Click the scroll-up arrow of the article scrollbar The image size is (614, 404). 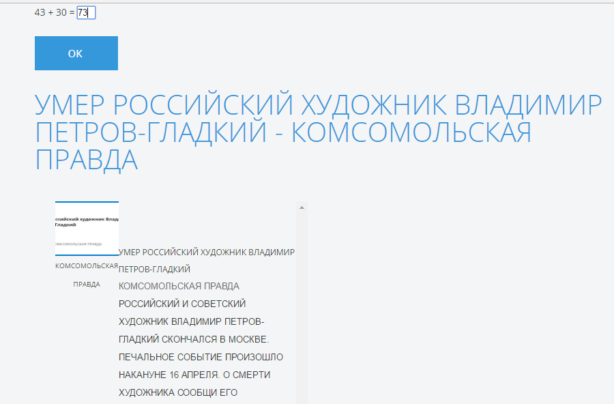302,207
